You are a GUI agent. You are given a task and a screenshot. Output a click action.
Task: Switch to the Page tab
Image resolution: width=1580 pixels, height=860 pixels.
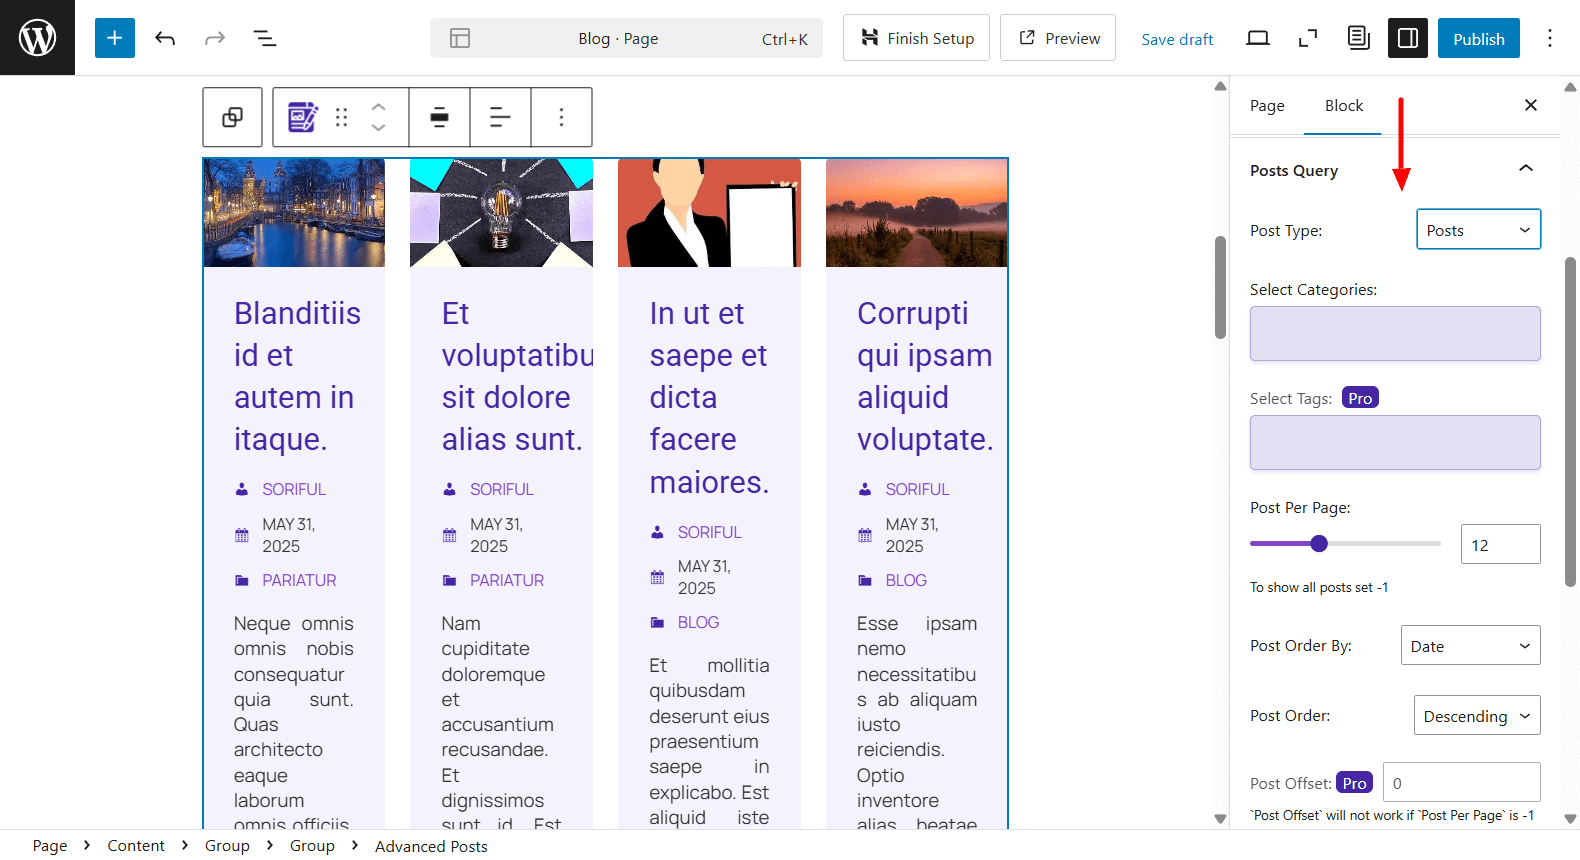point(1267,106)
